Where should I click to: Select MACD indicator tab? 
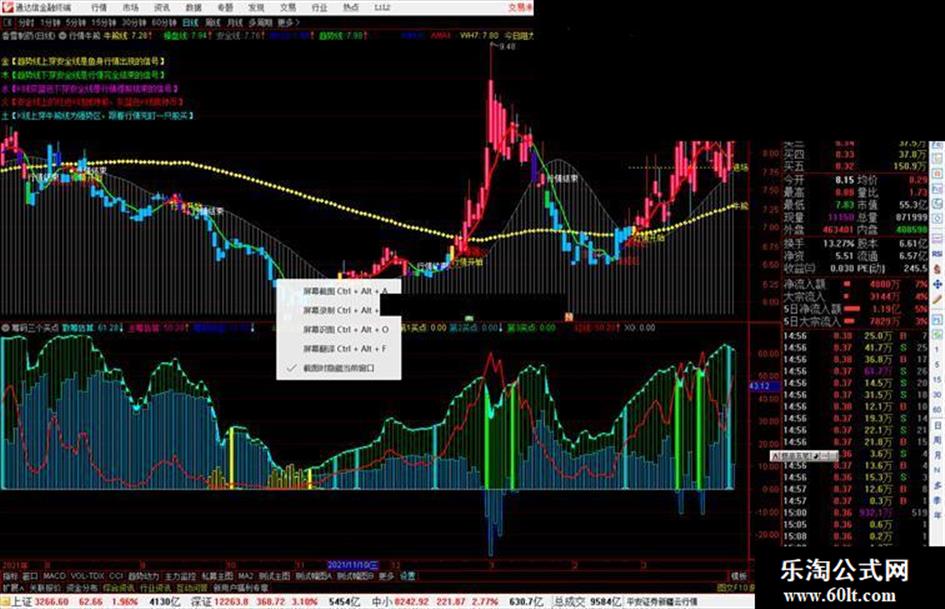pos(54,576)
